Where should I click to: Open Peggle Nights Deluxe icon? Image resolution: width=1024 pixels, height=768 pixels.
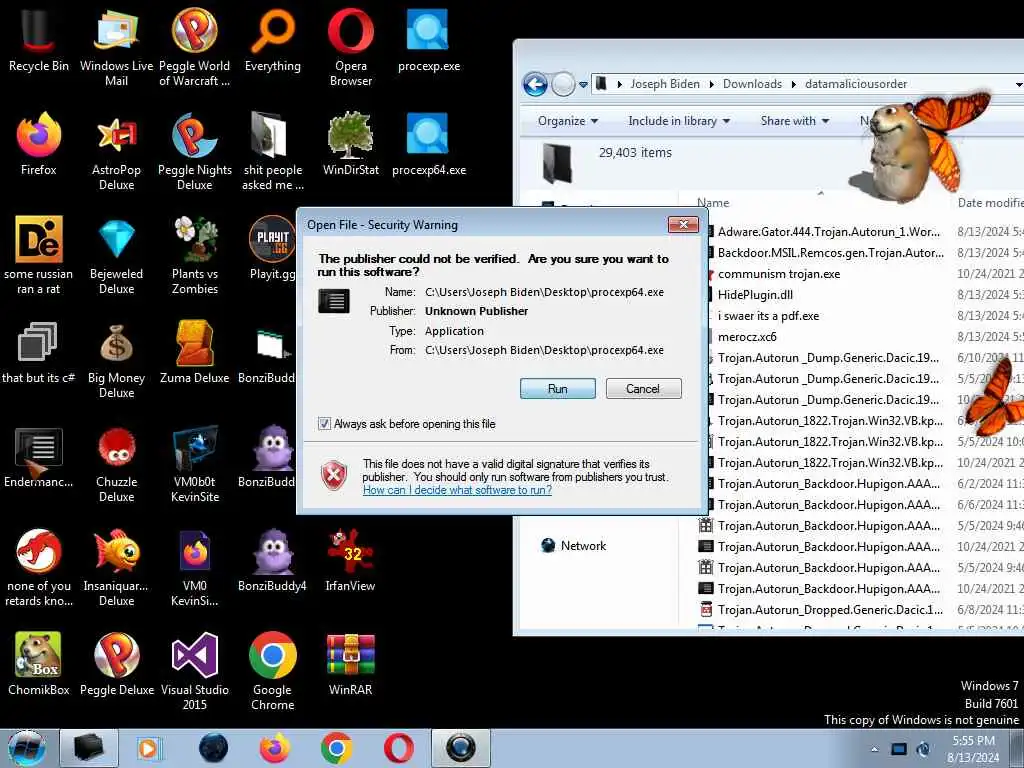[195, 152]
